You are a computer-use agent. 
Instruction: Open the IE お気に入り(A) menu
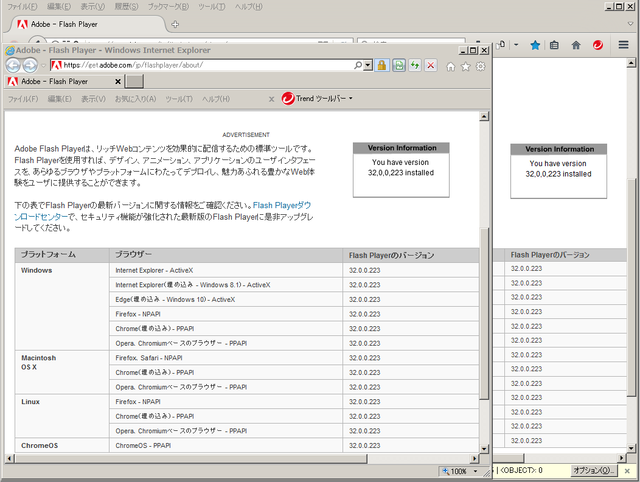click(x=136, y=99)
